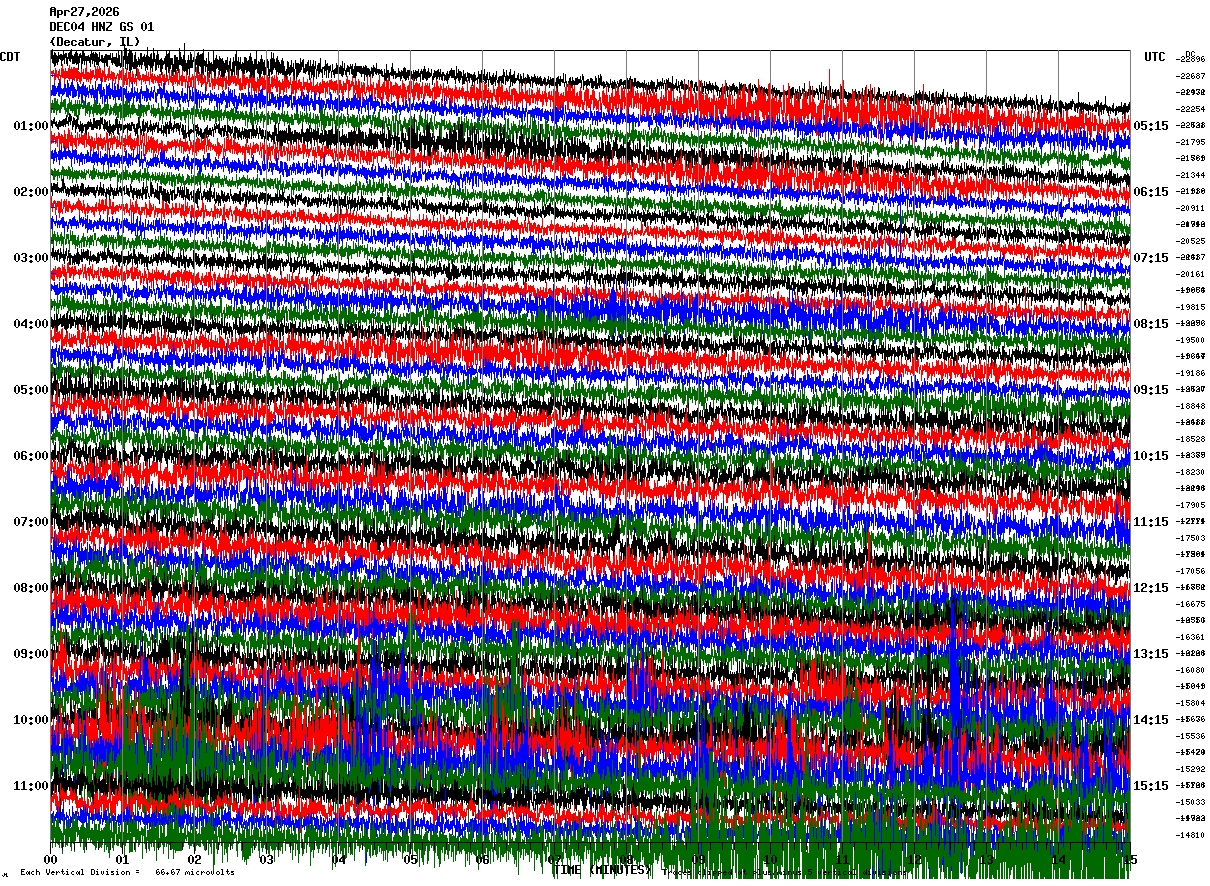Click the DC offset value -15804
Image resolution: width=1210 pixels, height=886 pixels.
(1192, 703)
